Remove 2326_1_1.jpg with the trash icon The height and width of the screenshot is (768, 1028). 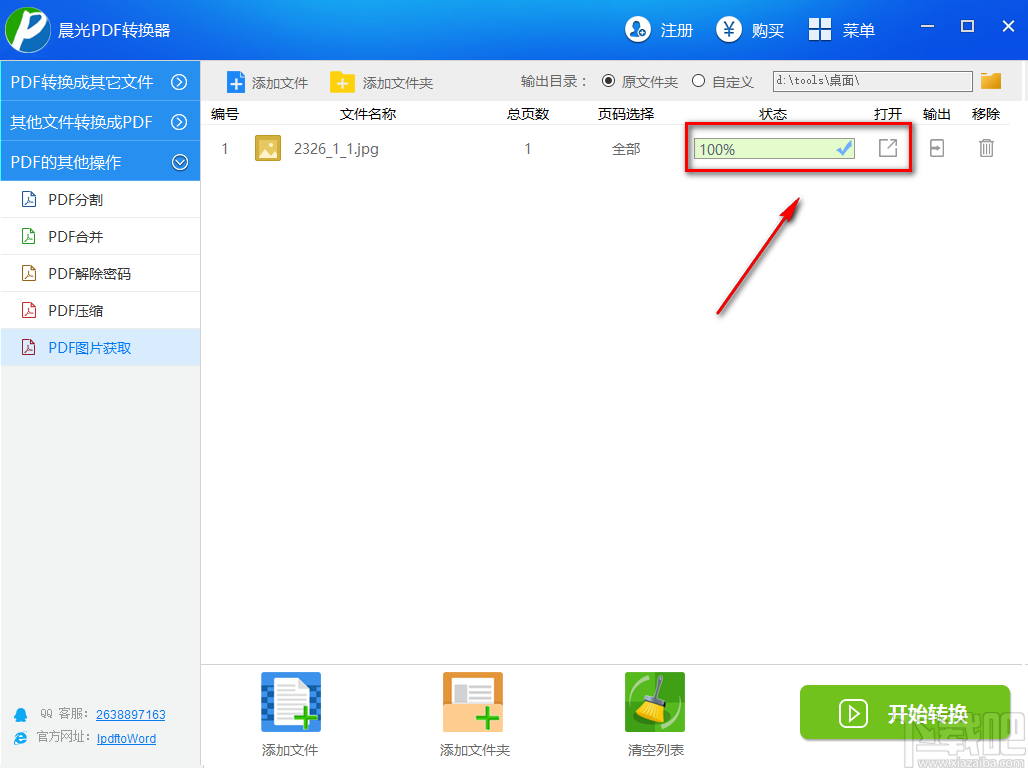(986, 148)
